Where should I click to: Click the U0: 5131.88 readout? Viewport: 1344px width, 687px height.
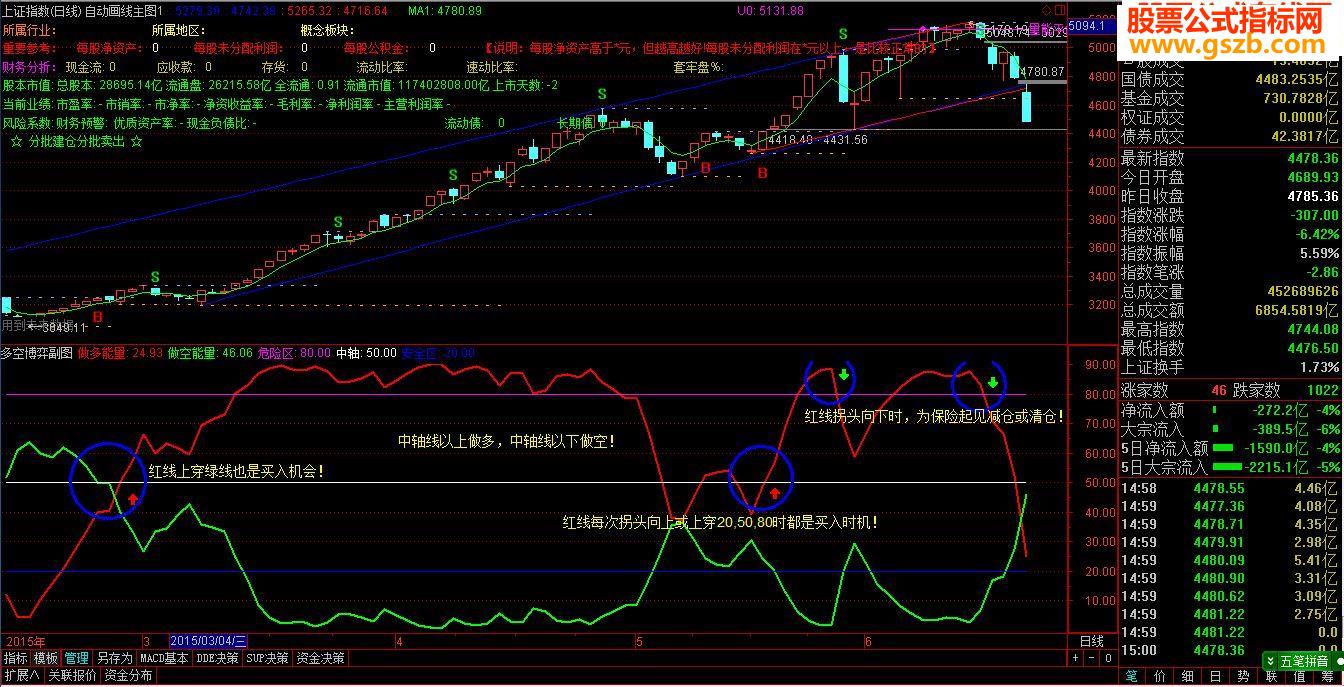pos(770,10)
